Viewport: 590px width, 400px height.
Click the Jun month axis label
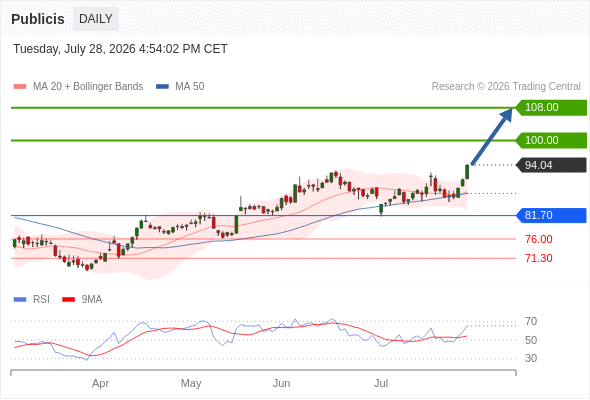point(281,383)
